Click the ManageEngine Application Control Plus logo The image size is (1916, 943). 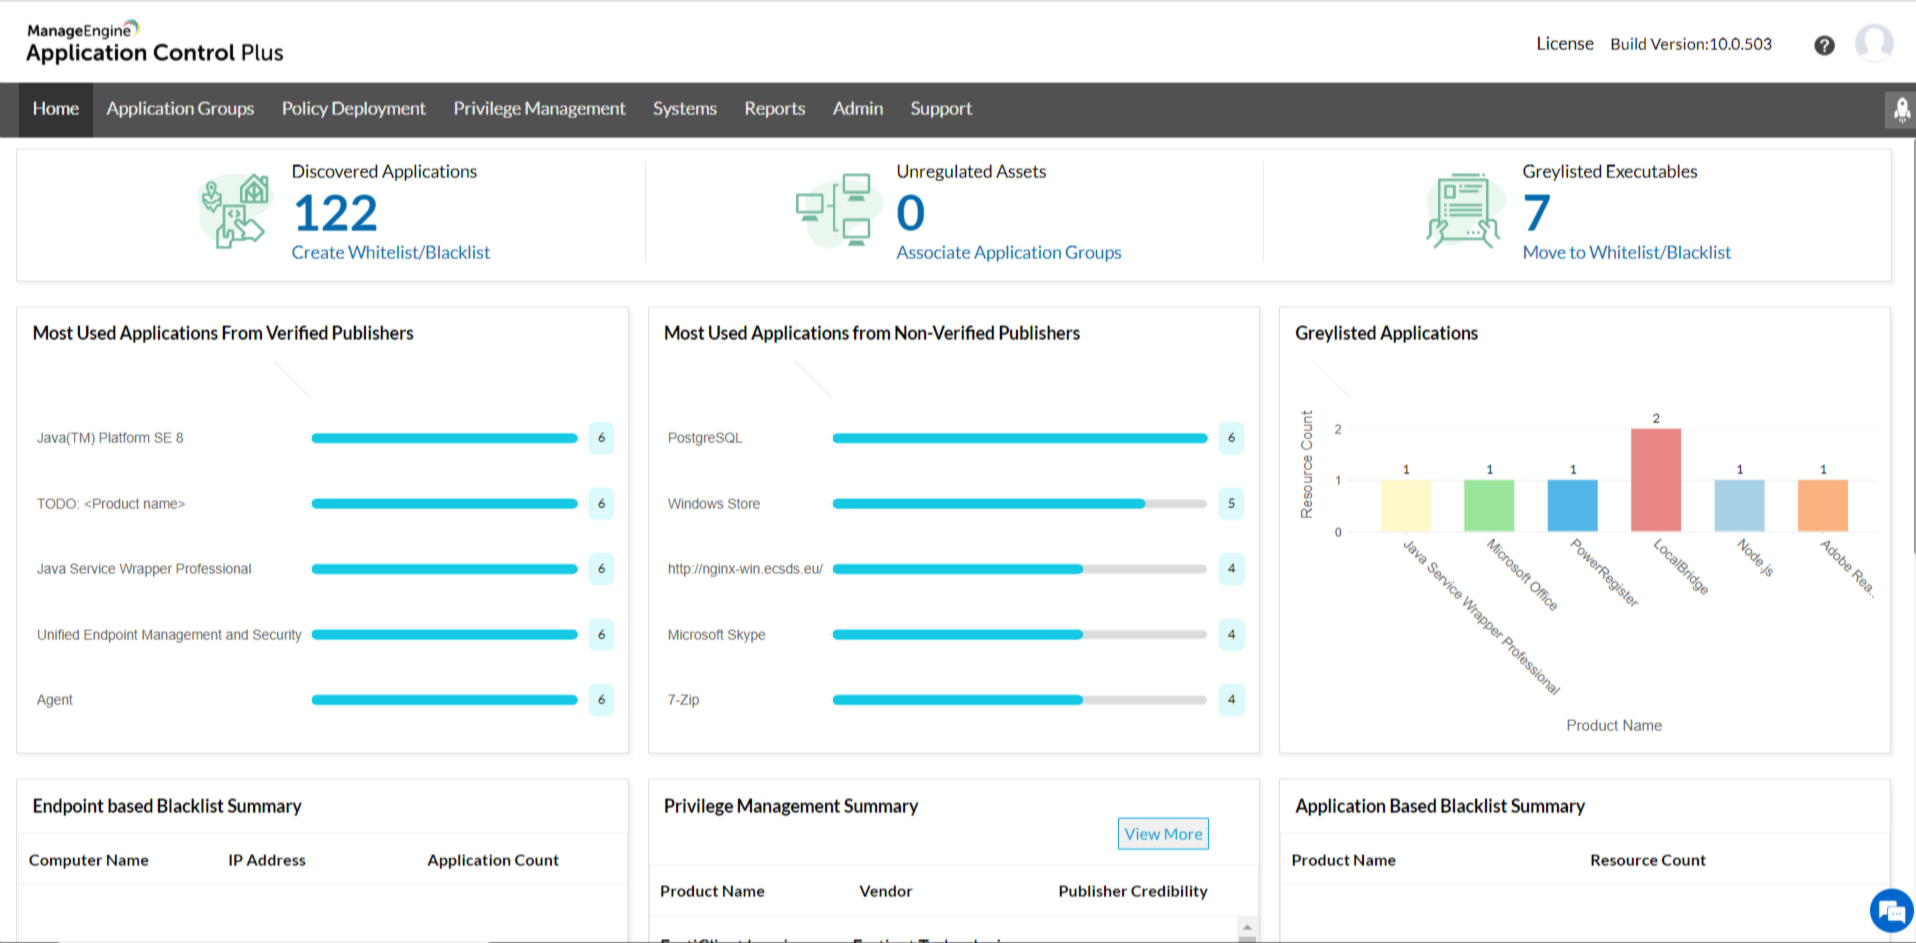(x=154, y=43)
